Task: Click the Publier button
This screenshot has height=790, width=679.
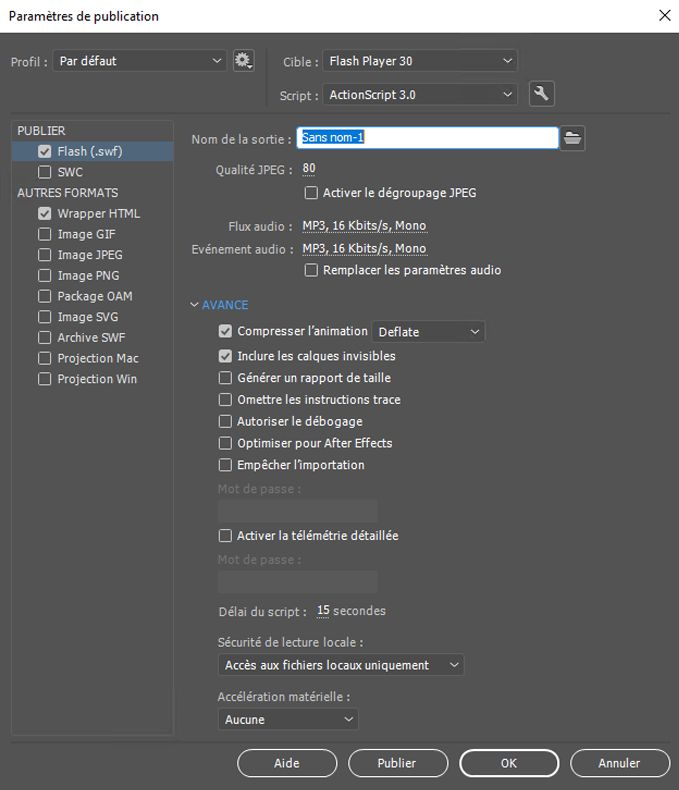Action: click(396, 763)
